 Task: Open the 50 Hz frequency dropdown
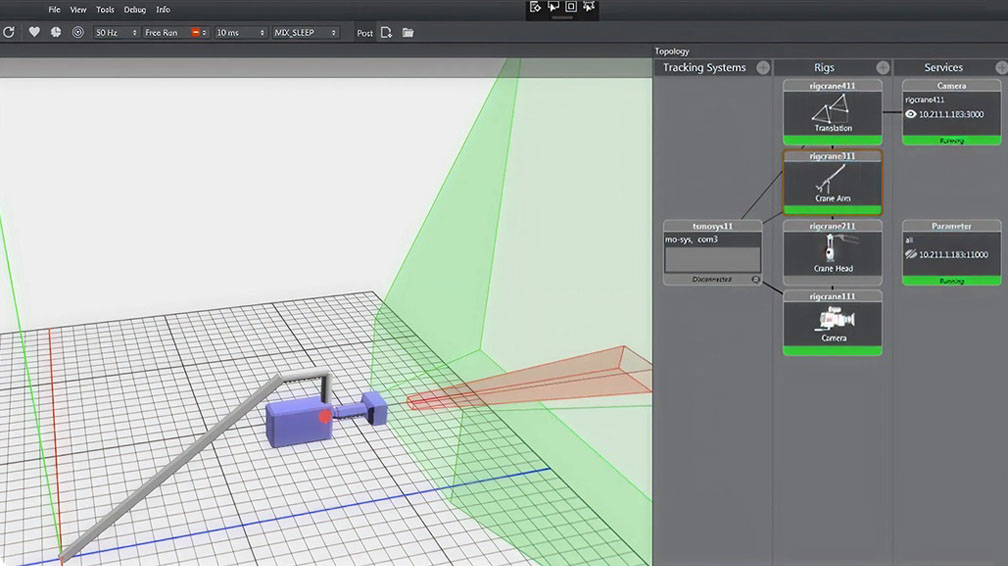(x=116, y=32)
